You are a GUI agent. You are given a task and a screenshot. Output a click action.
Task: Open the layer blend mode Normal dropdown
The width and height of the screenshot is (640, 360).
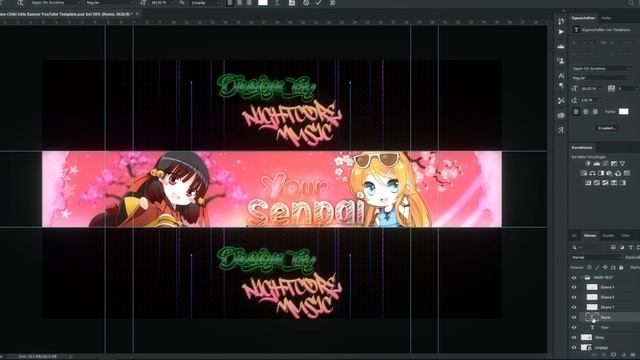[596, 258]
